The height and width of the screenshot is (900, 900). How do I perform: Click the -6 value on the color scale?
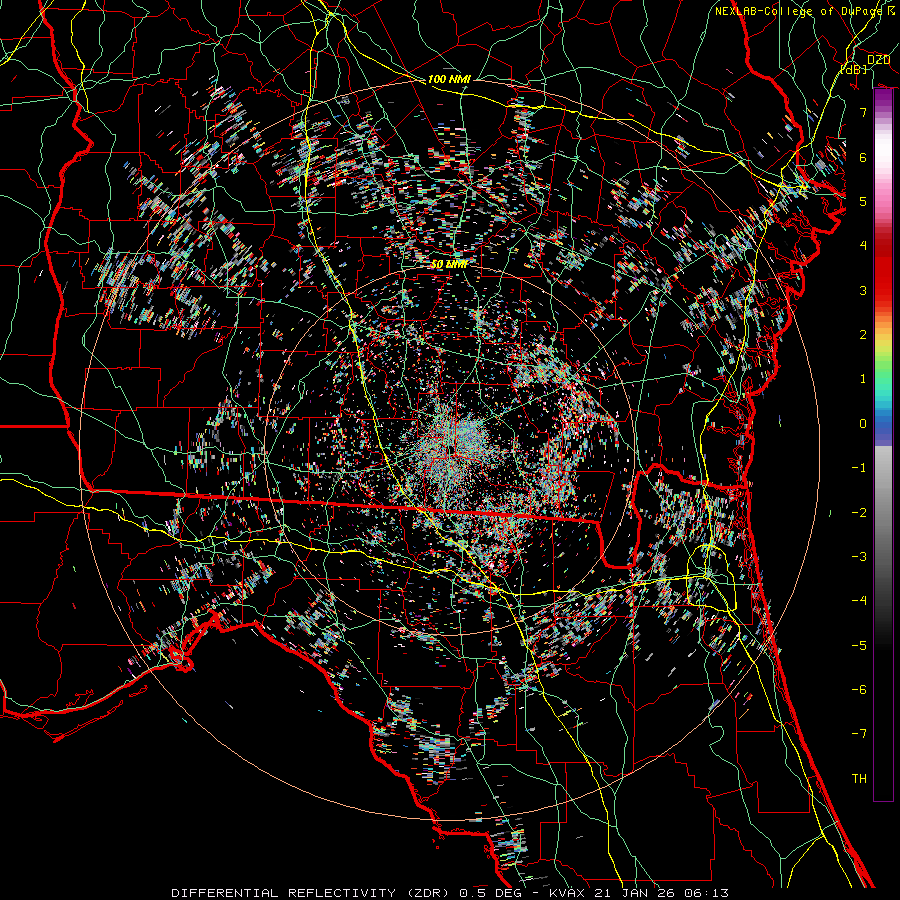tap(859, 690)
